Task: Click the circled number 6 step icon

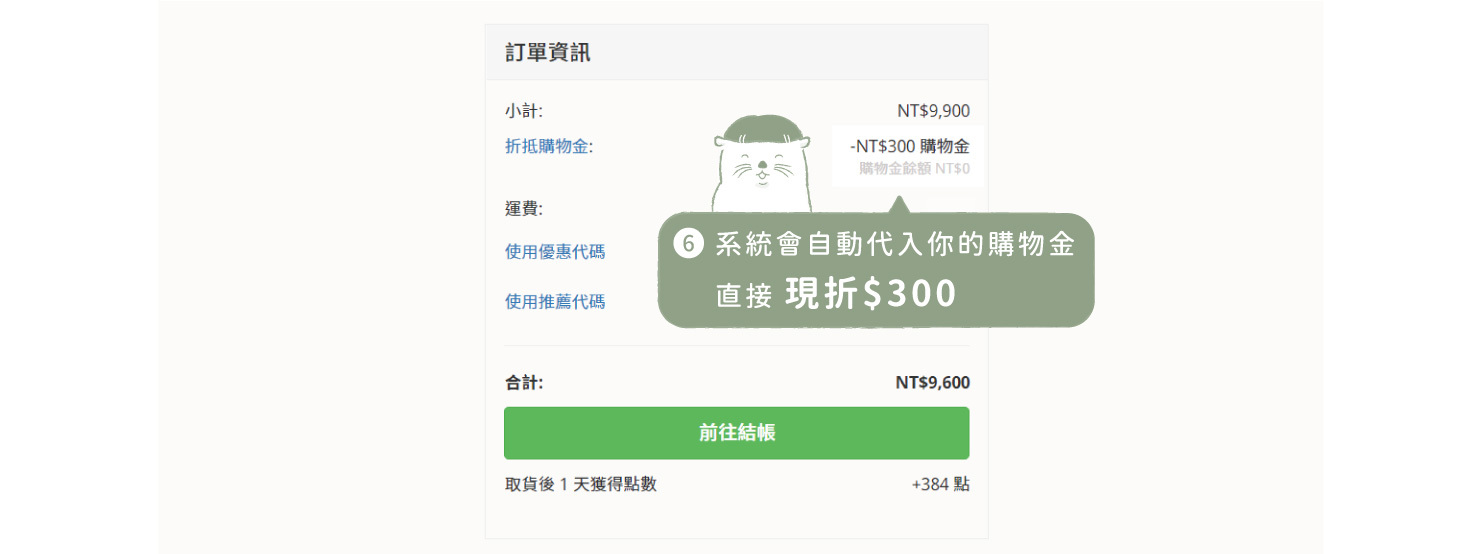Action: (x=687, y=244)
